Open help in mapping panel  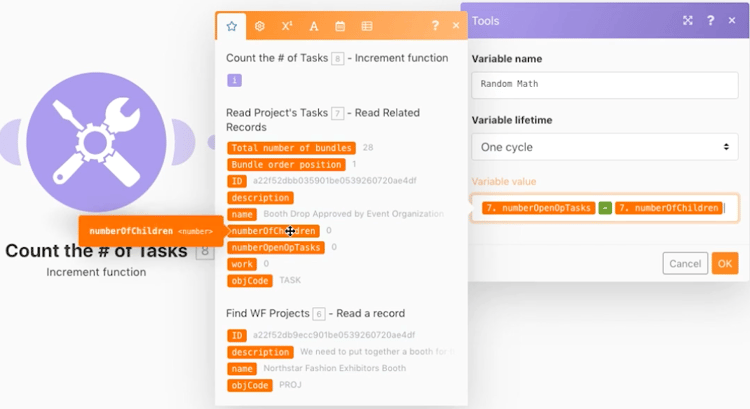click(435, 26)
